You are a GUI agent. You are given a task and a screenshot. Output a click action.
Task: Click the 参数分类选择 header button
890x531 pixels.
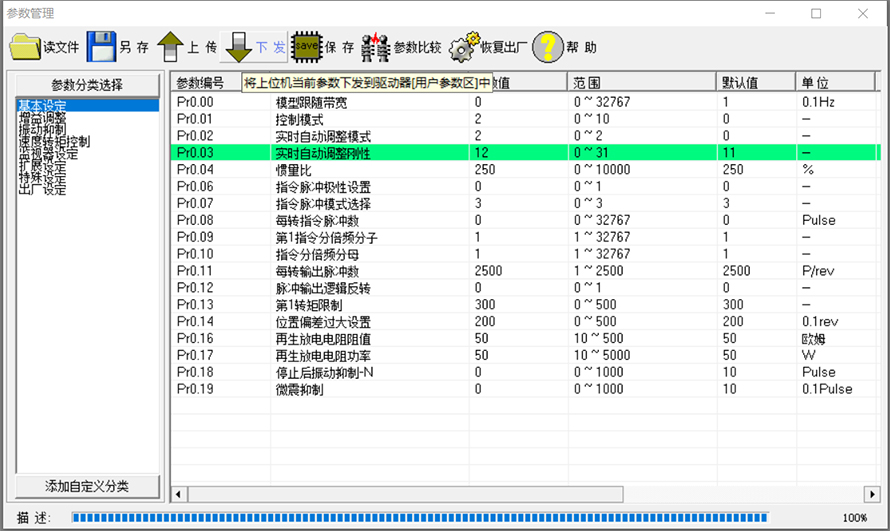88,84
